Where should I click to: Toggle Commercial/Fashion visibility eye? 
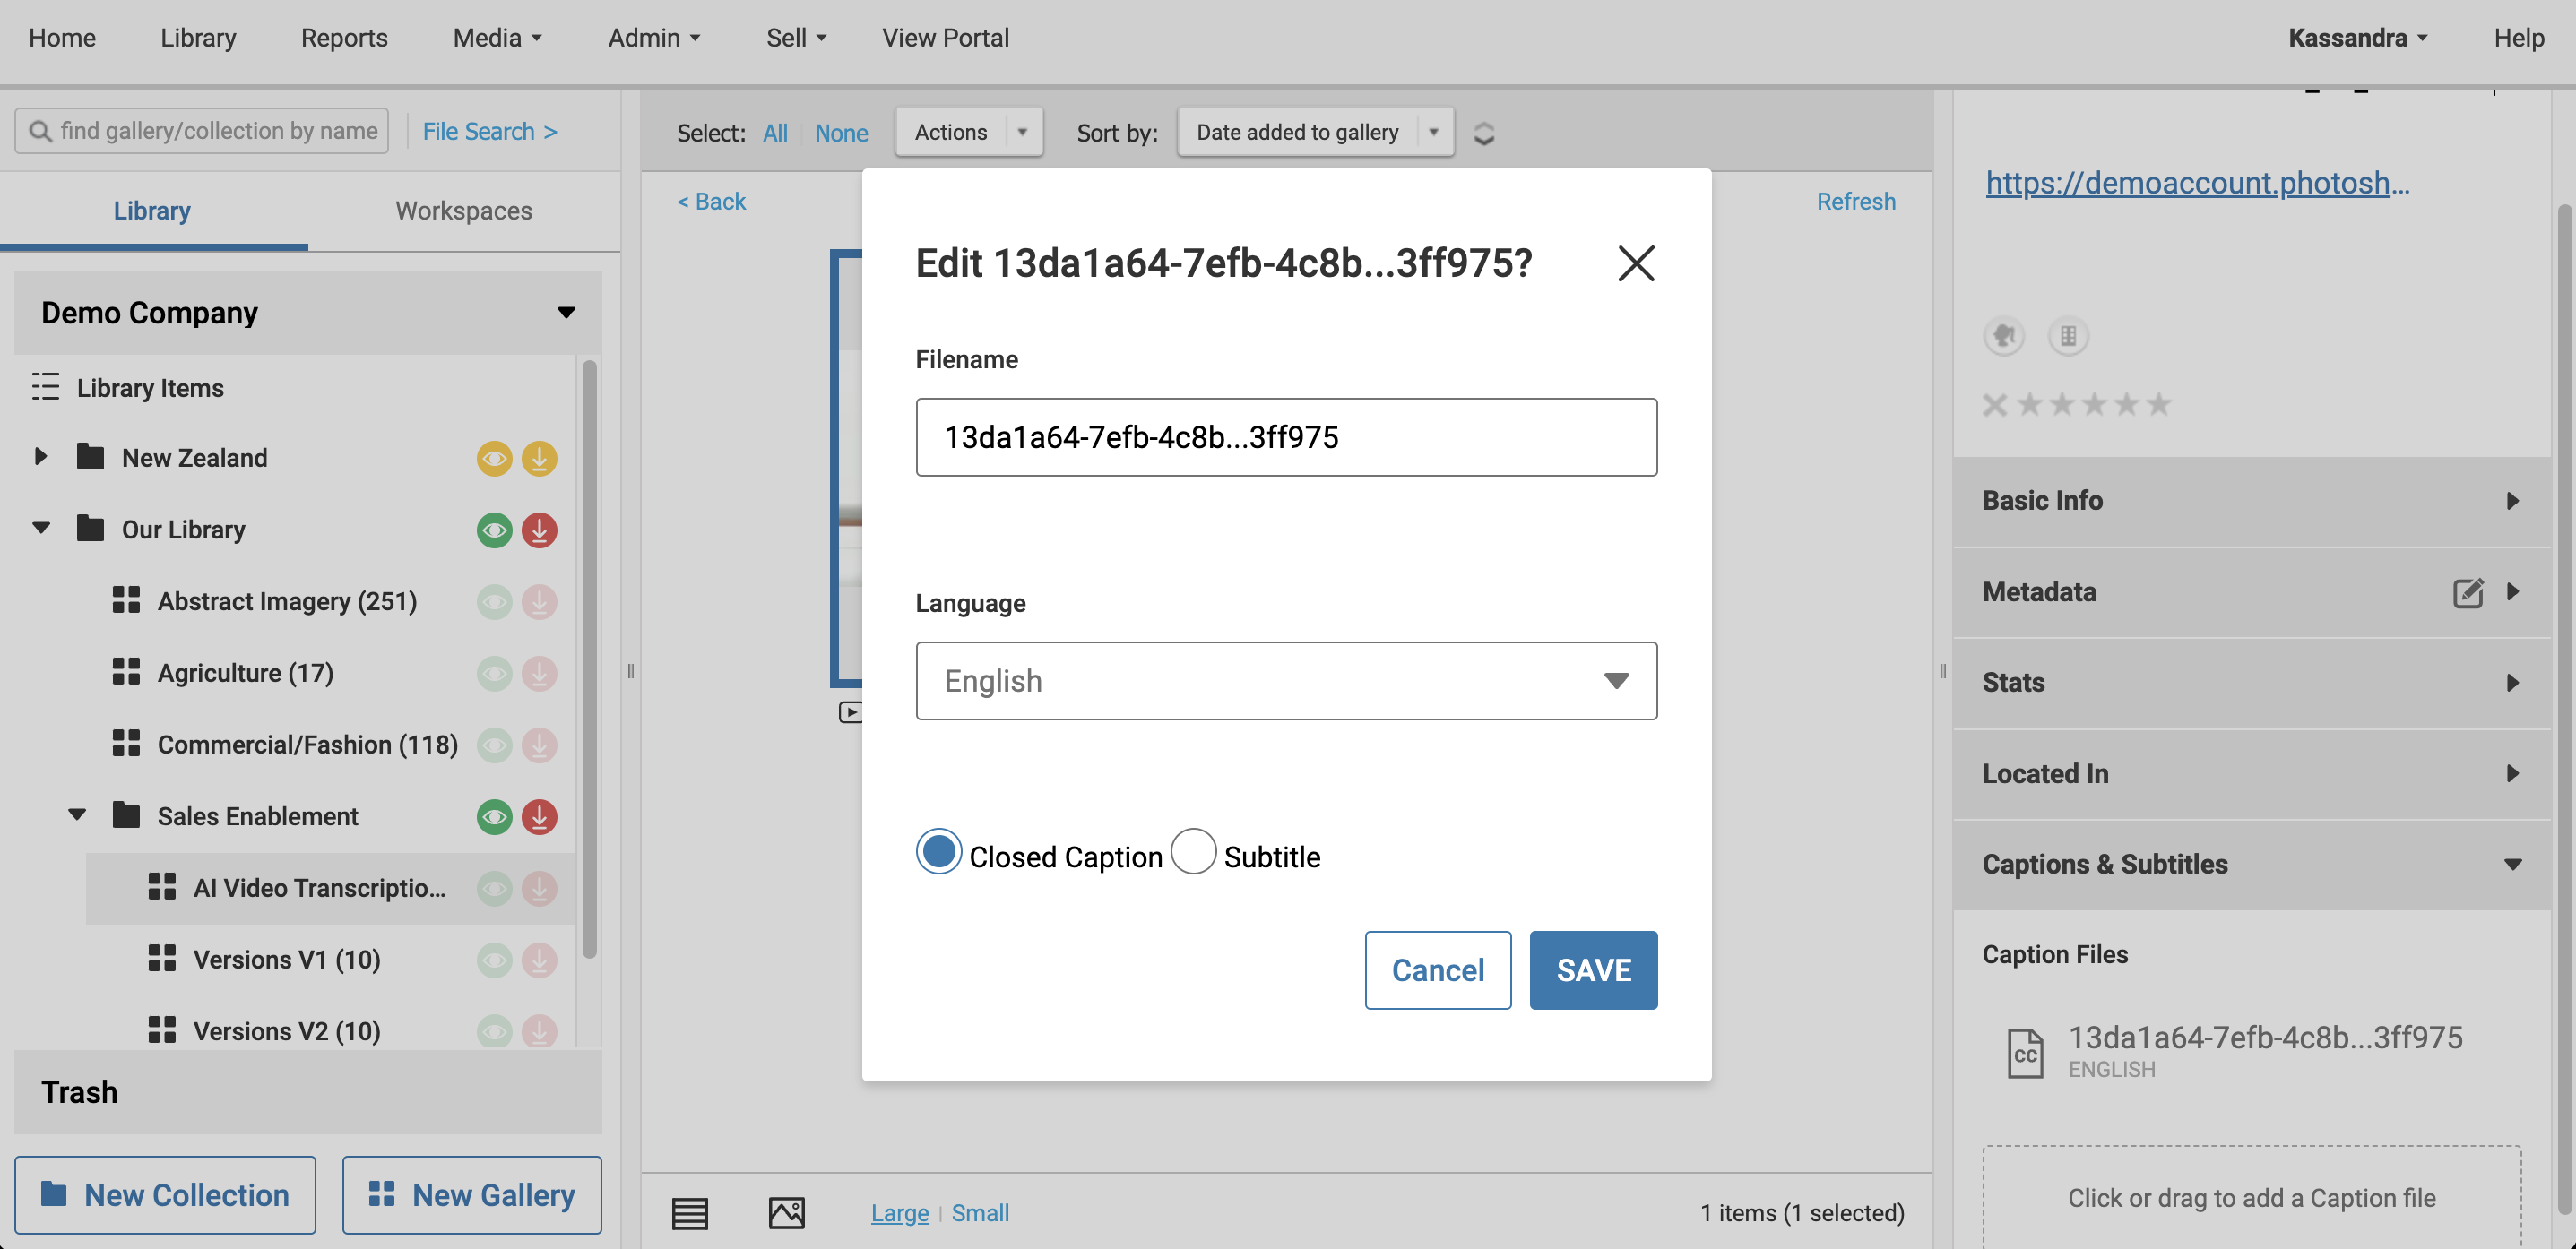(x=494, y=745)
